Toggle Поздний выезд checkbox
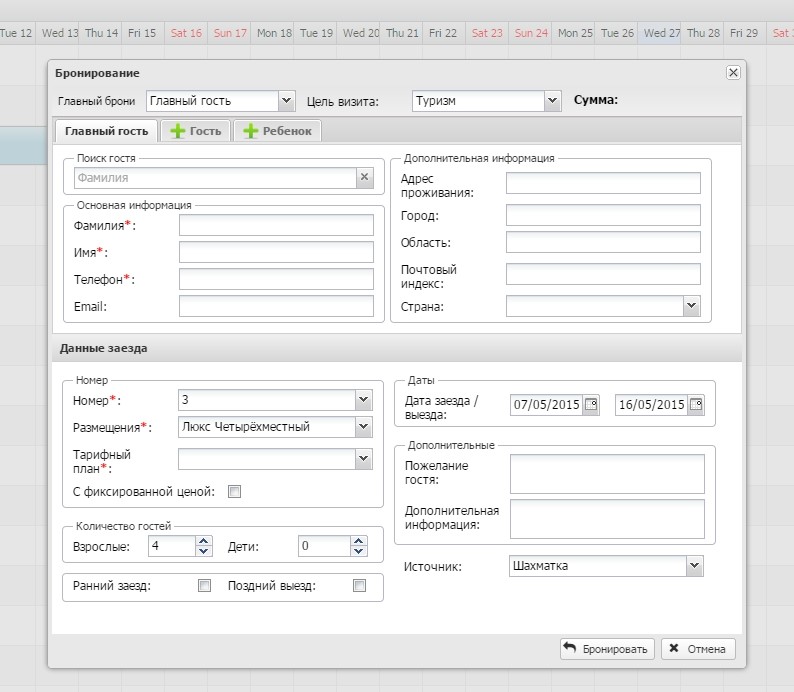This screenshot has height=692, width=794. point(359,586)
